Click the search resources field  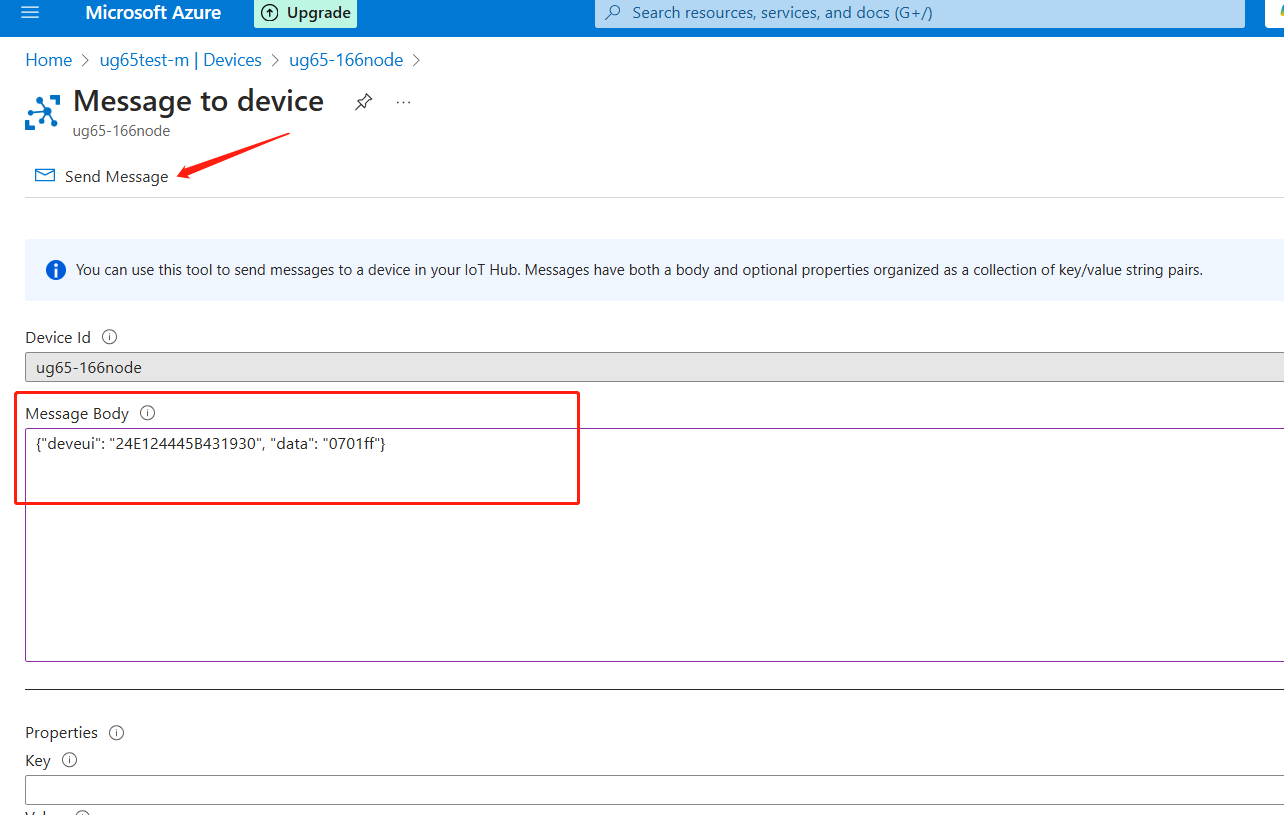click(x=920, y=13)
